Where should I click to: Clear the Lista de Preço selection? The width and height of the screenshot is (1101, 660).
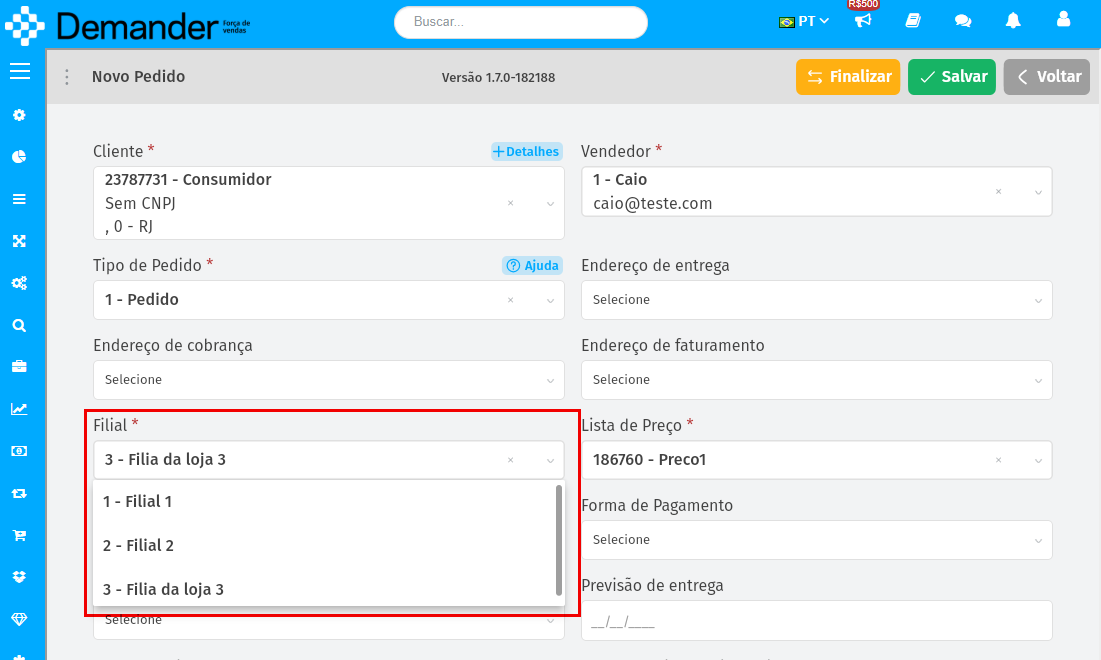point(998,460)
